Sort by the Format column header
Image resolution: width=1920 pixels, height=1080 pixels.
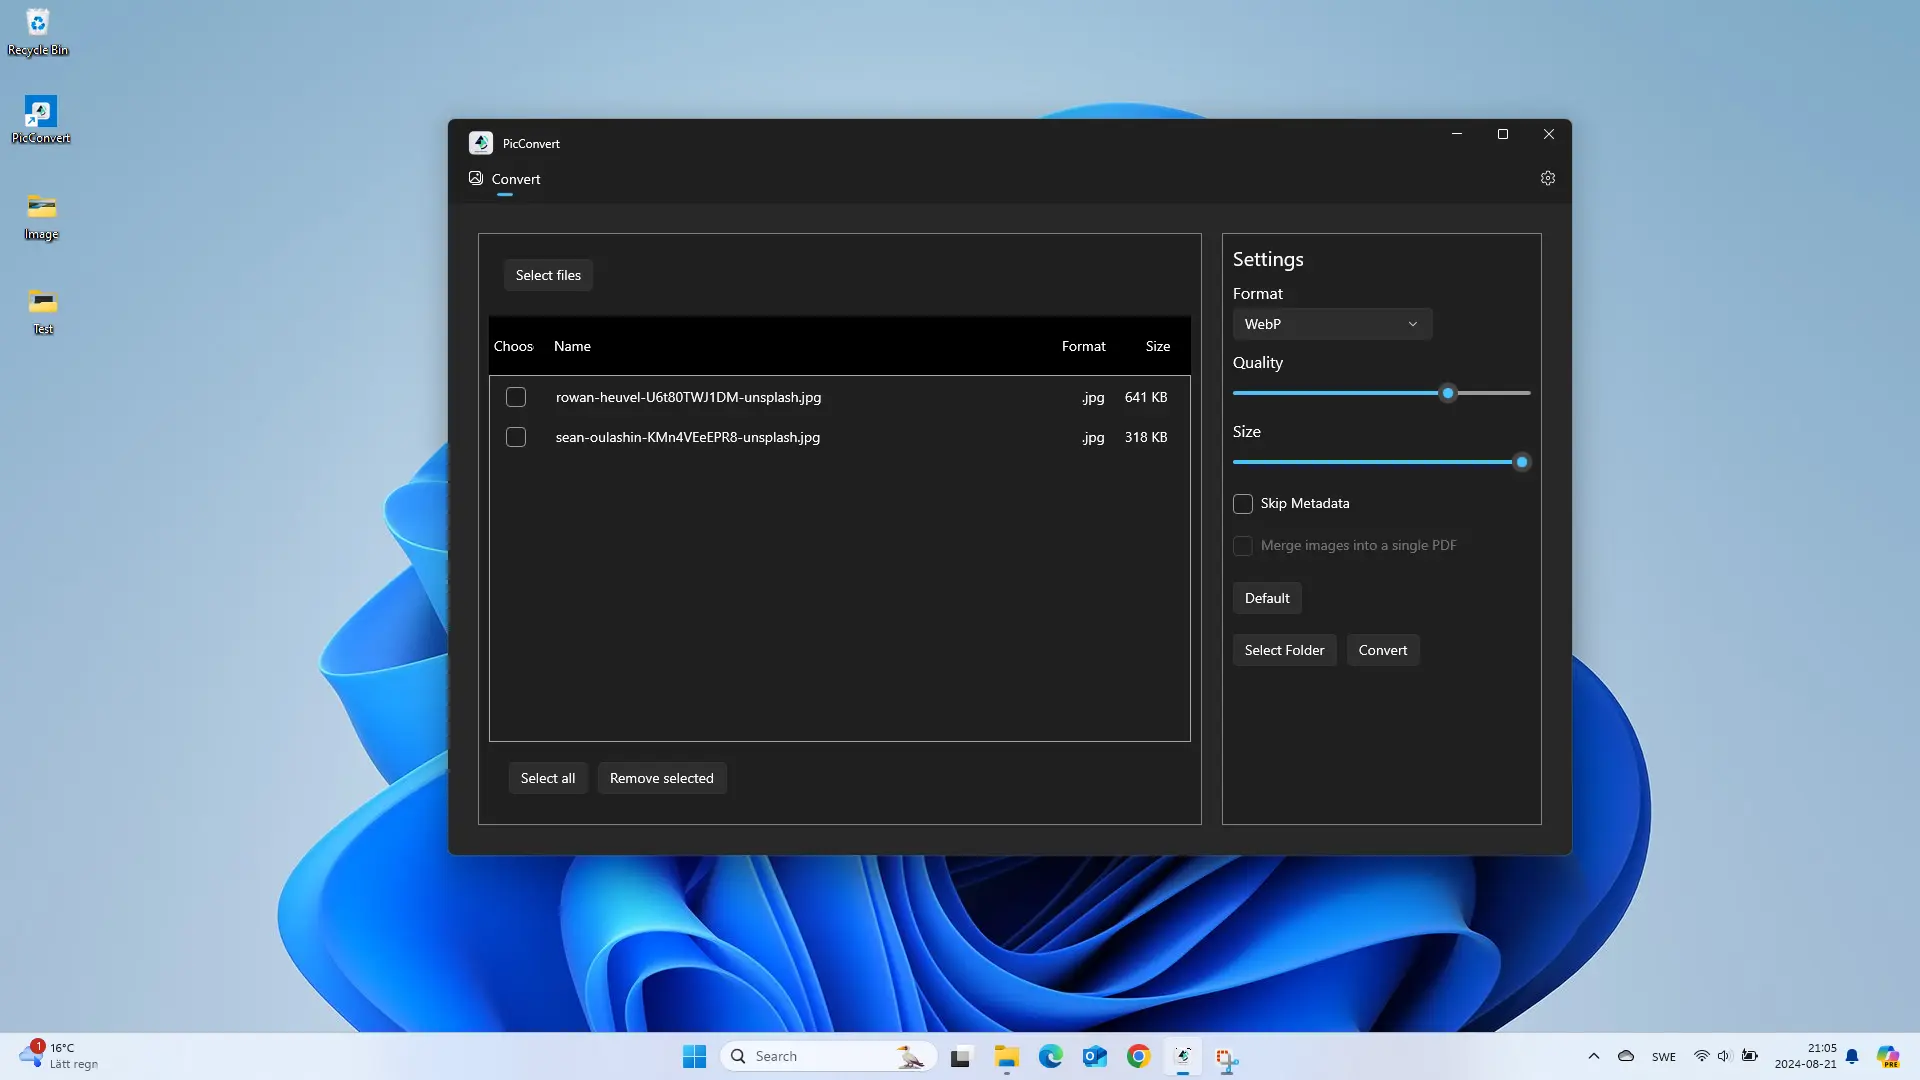point(1084,346)
